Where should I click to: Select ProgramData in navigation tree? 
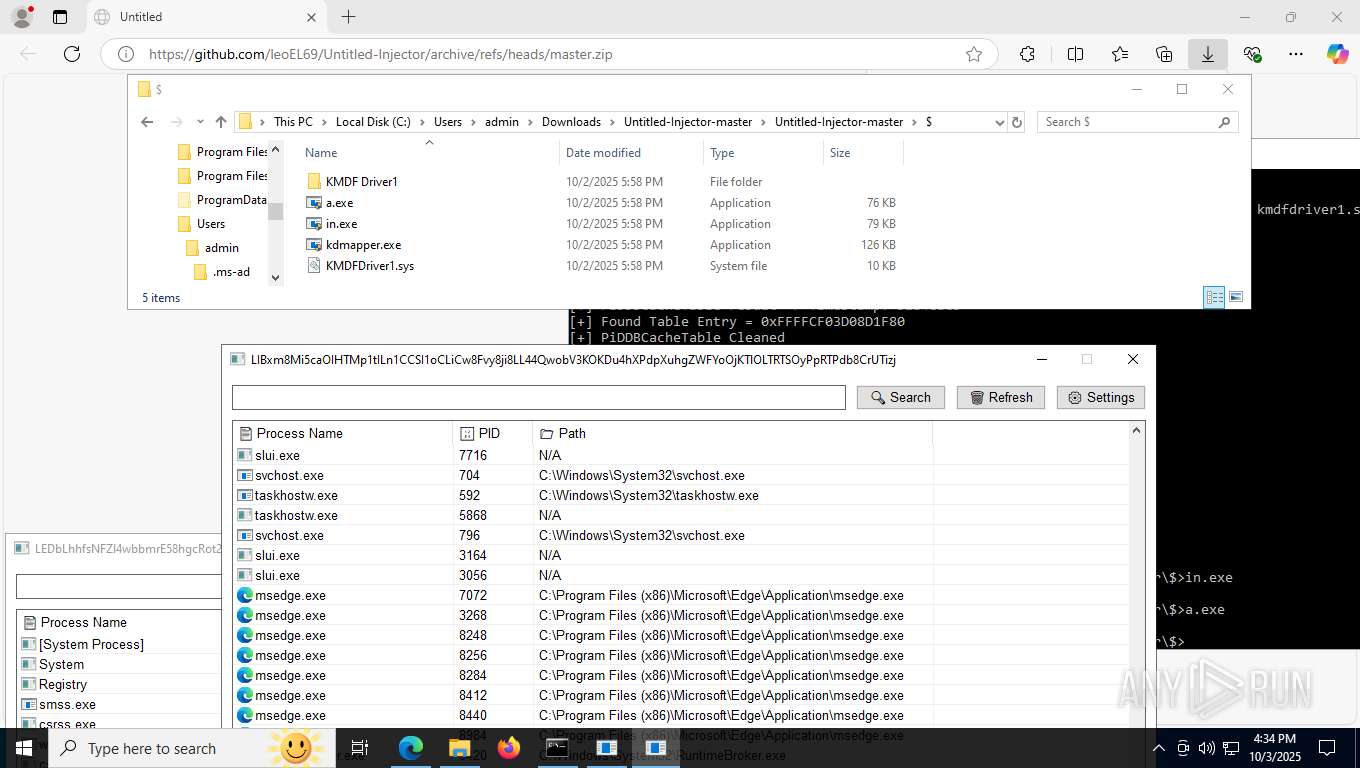point(222,200)
